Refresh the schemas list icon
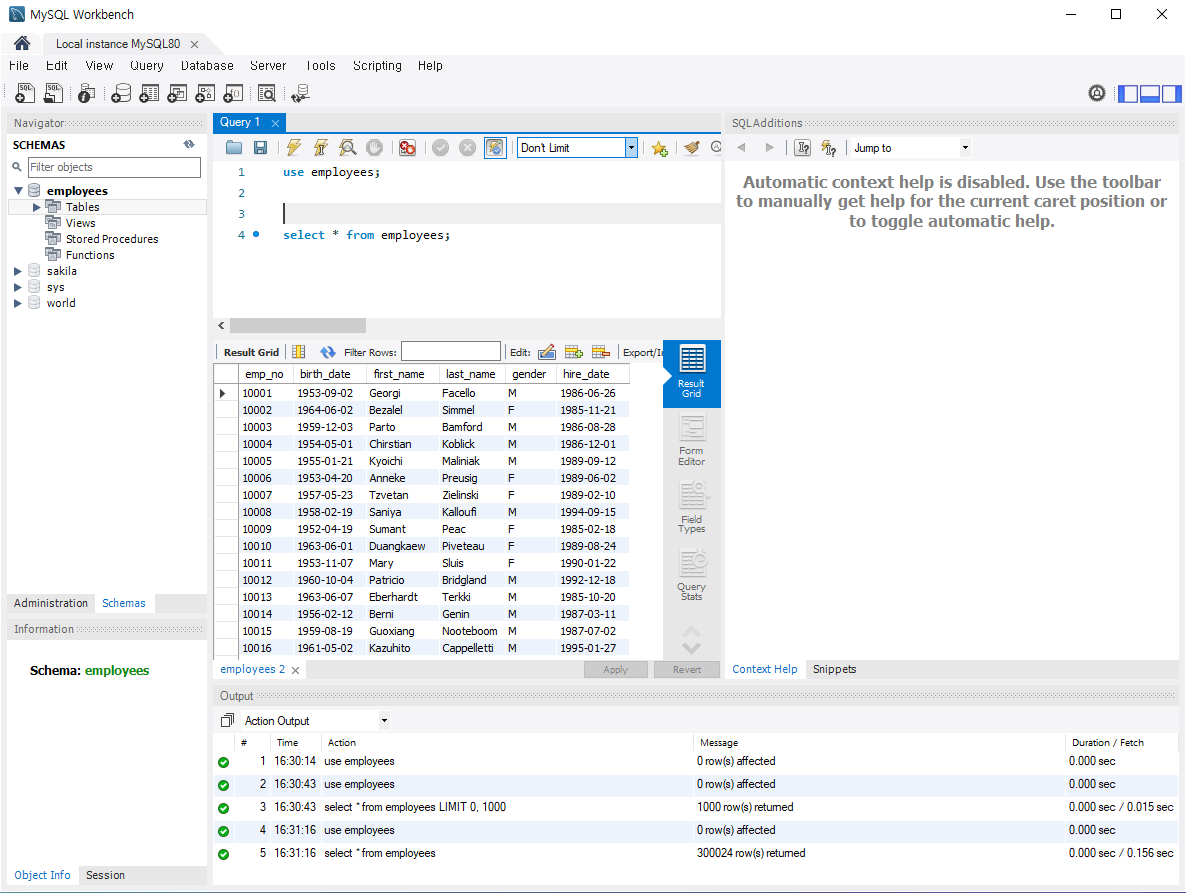The width and height of the screenshot is (1186, 893). (x=189, y=144)
